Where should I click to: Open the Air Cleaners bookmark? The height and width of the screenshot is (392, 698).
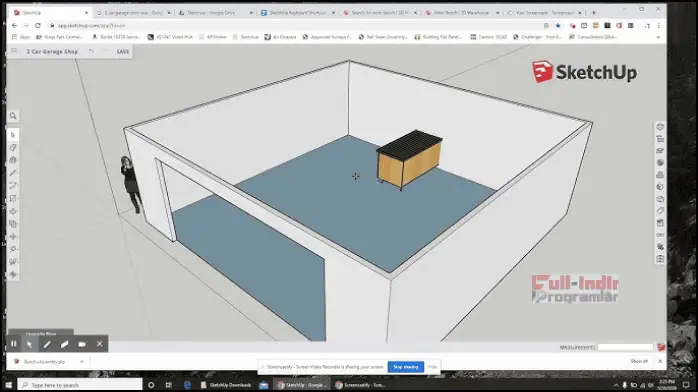click(x=280, y=37)
